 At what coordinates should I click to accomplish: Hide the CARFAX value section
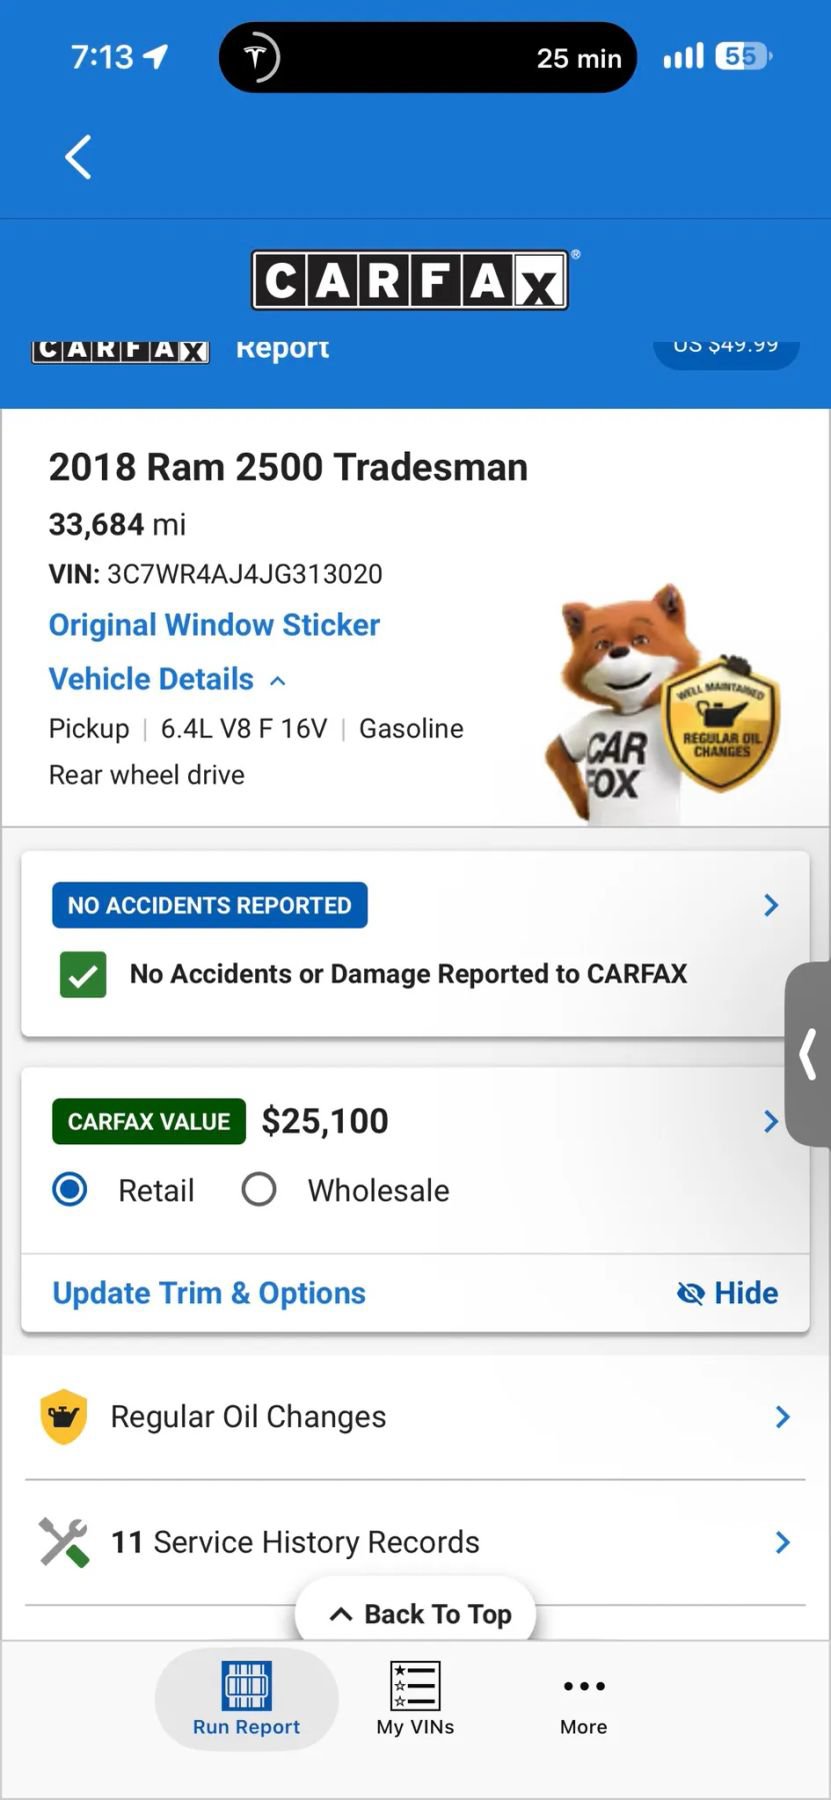pyautogui.click(x=728, y=1293)
